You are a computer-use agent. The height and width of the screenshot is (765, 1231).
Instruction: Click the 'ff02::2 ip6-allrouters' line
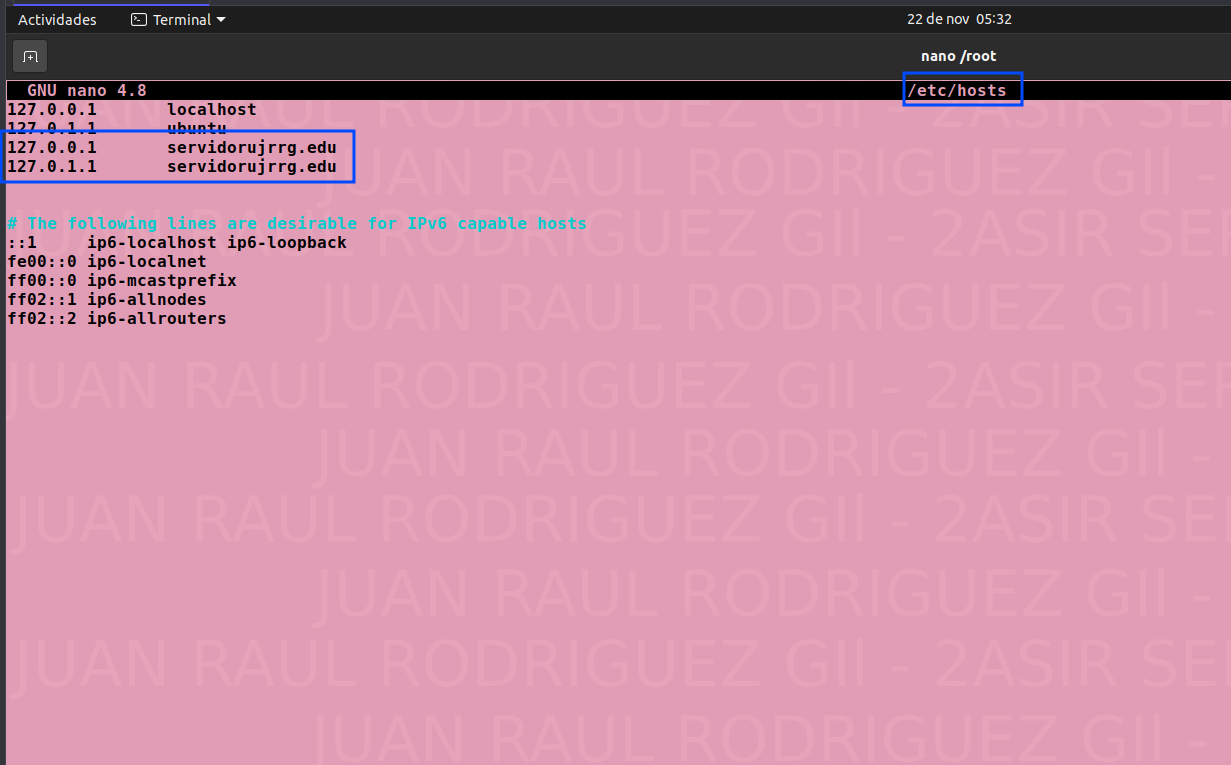(x=117, y=318)
